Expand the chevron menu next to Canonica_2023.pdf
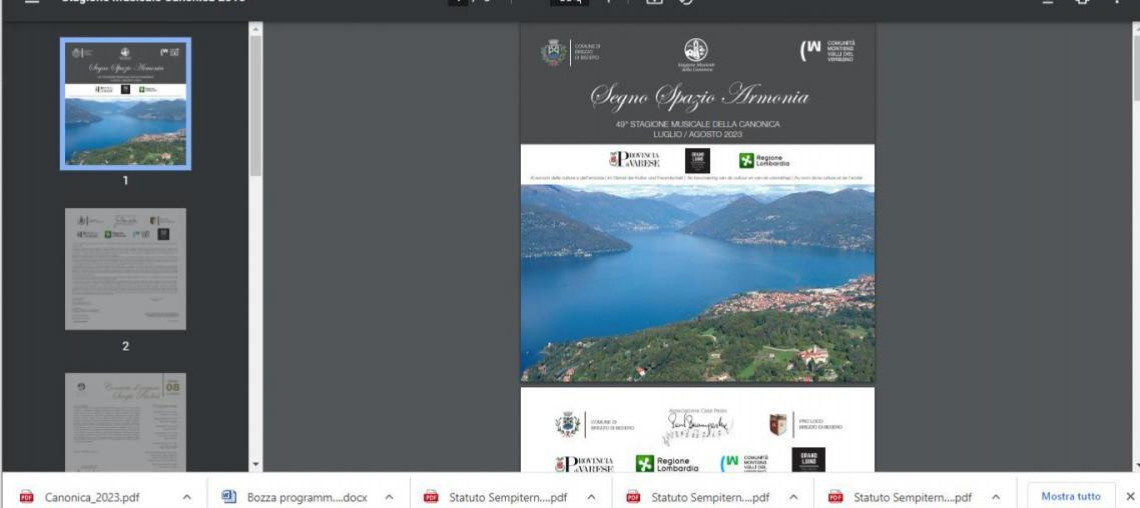 186,495
